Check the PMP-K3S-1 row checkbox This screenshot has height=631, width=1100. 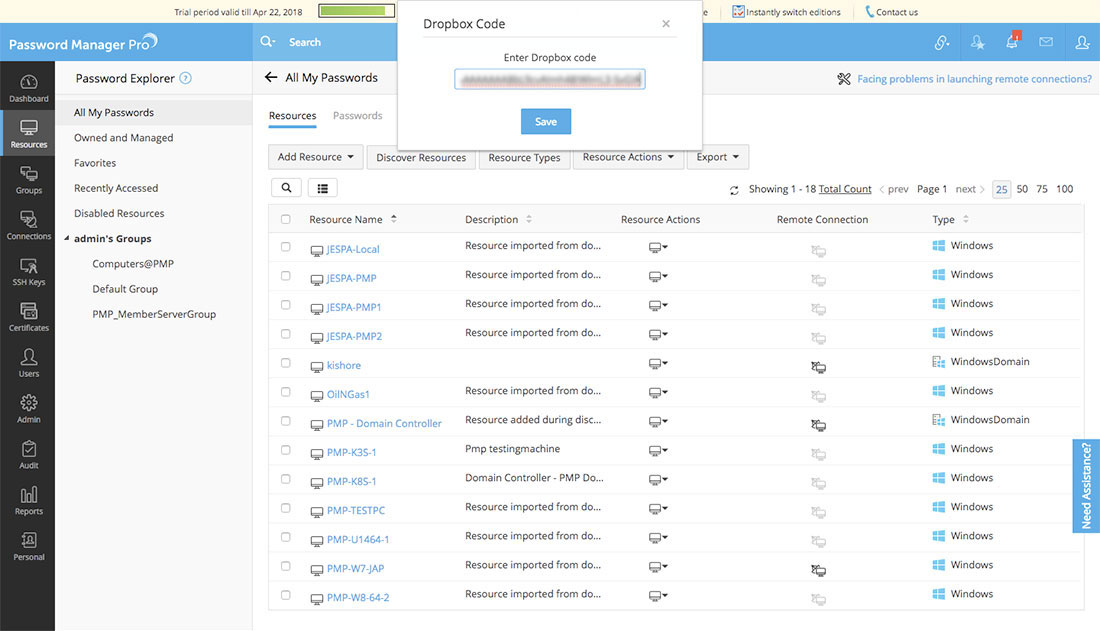(x=286, y=450)
